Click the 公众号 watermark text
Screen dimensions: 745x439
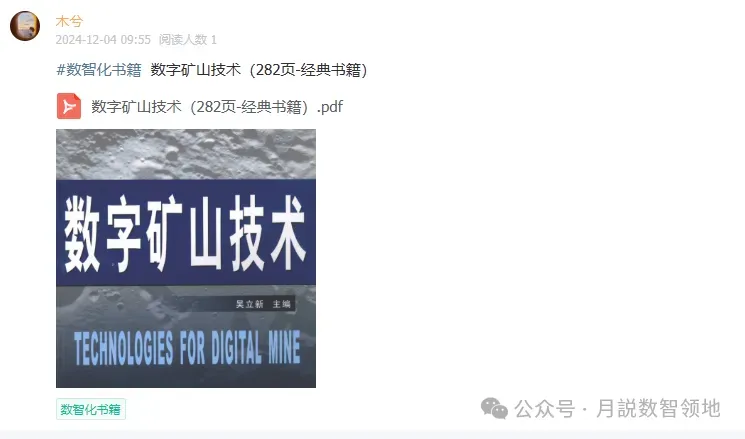(x=544, y=409)
